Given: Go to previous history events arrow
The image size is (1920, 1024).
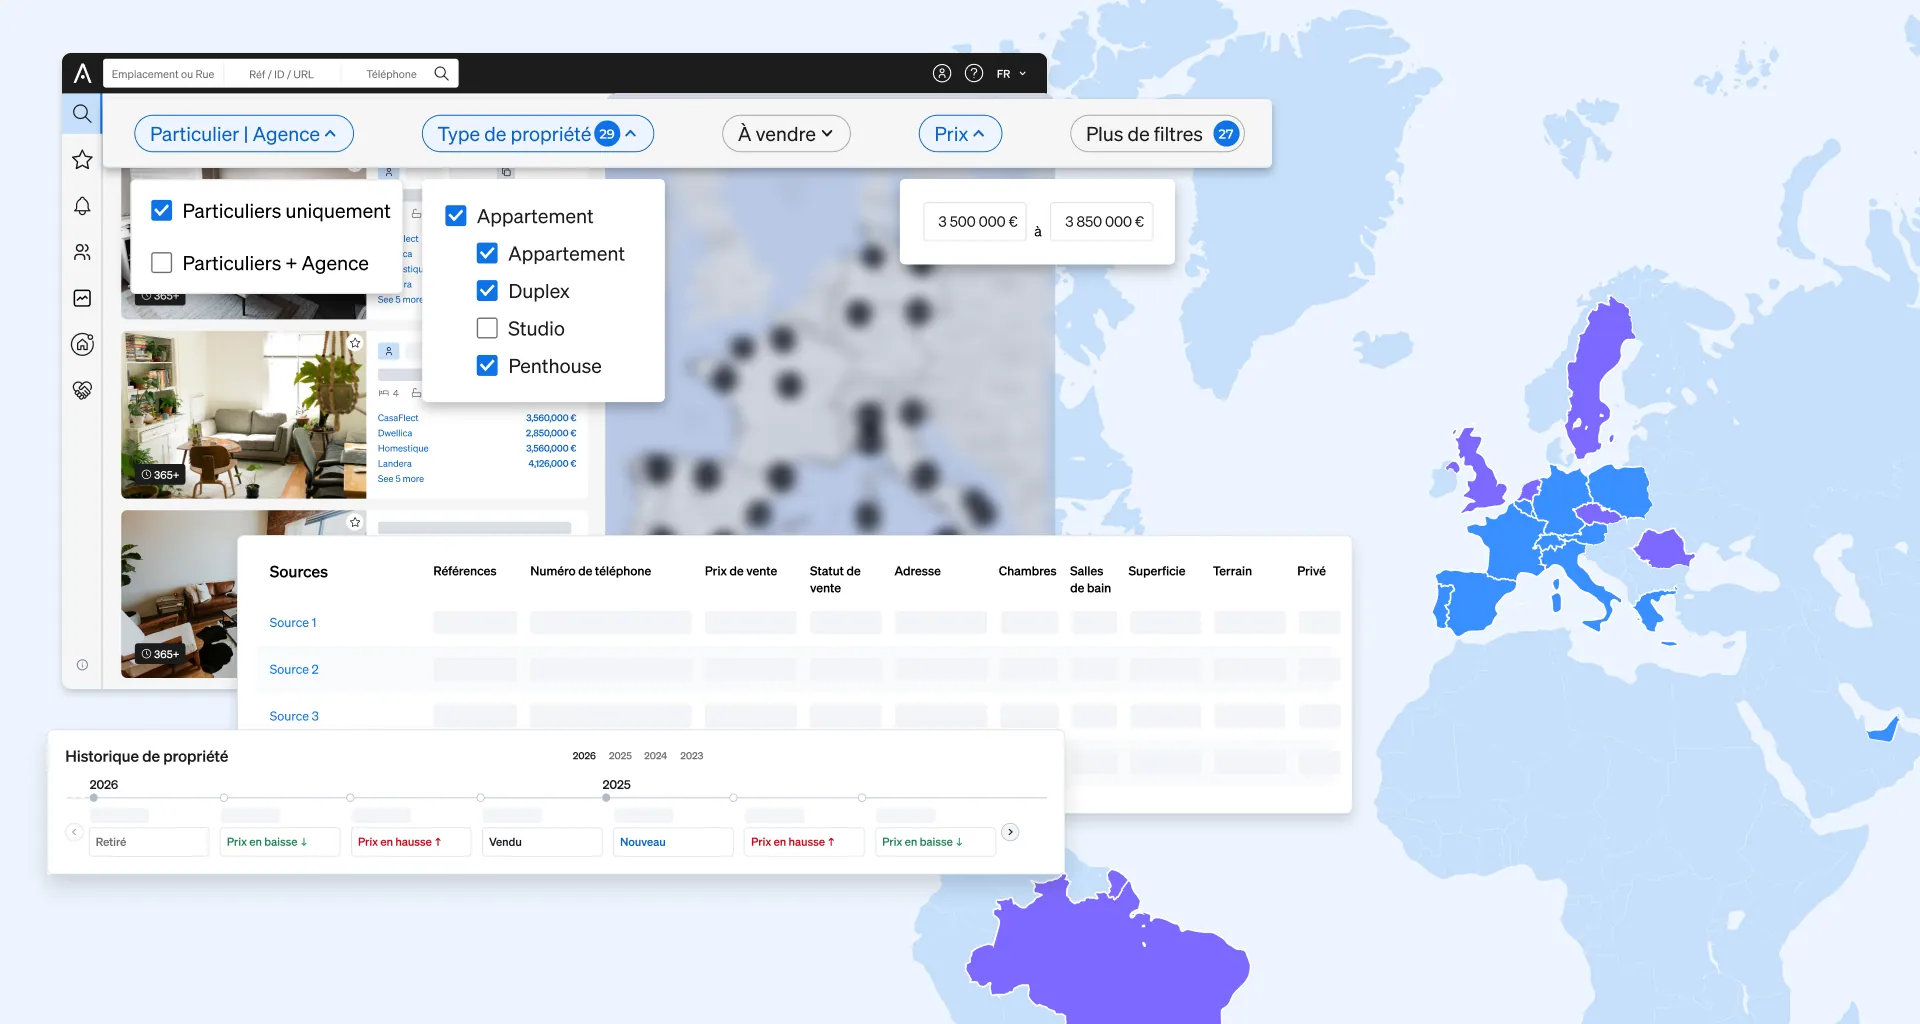Looking at the screenshot, I should pyautogui.click(x=74, y=832).
